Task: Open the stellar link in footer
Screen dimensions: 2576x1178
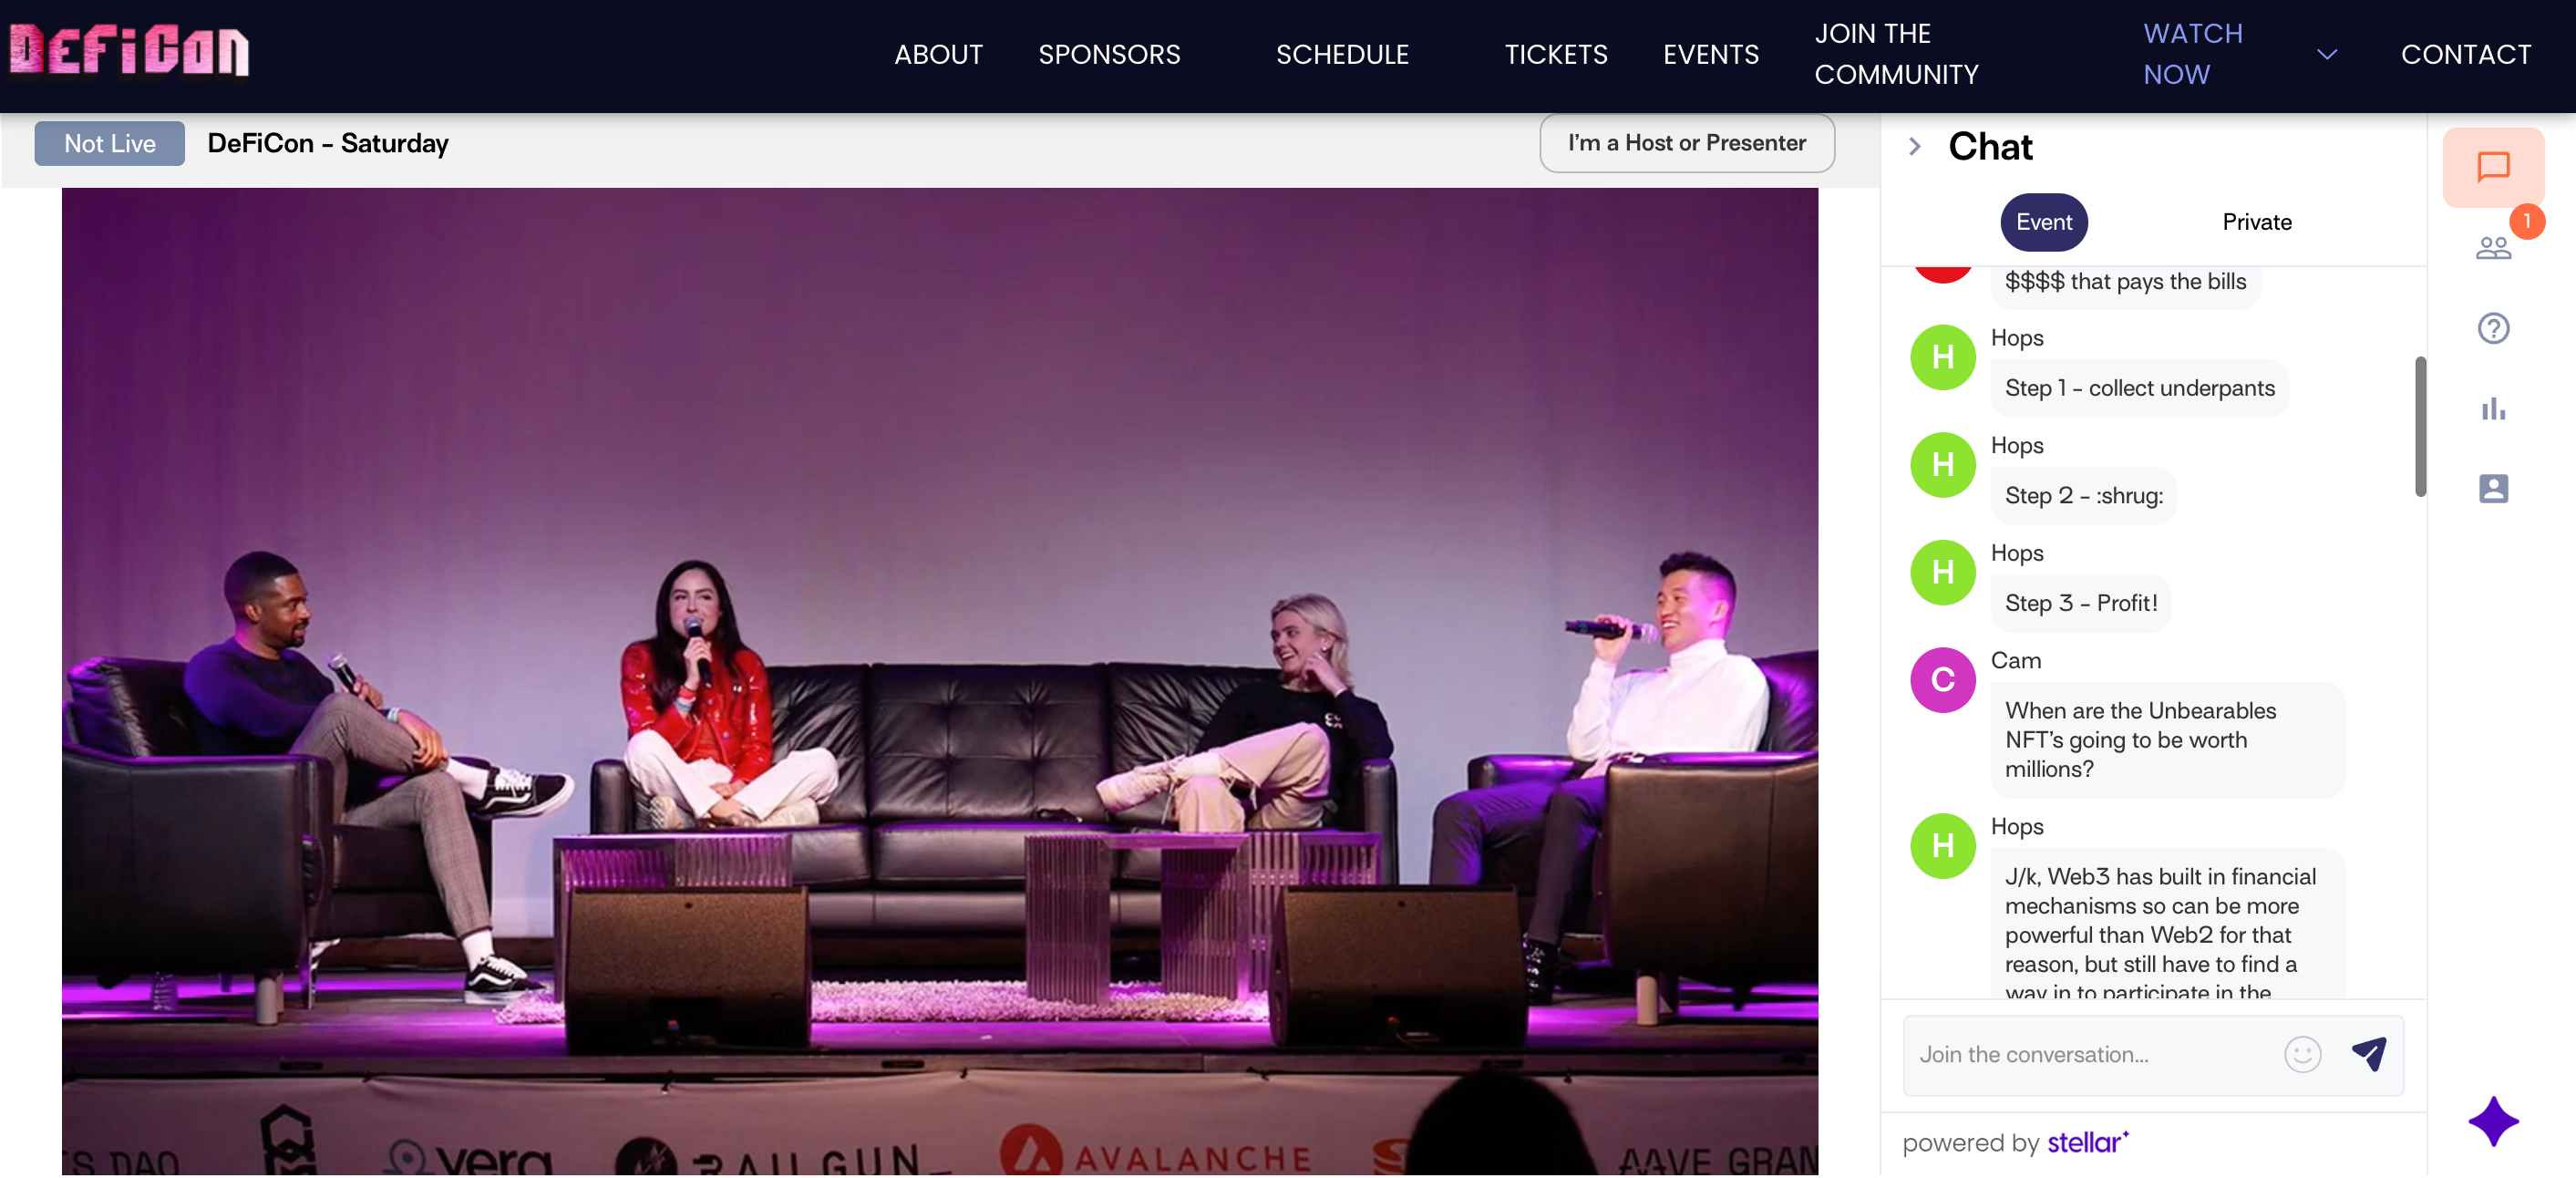Action: (2088, 1142)
